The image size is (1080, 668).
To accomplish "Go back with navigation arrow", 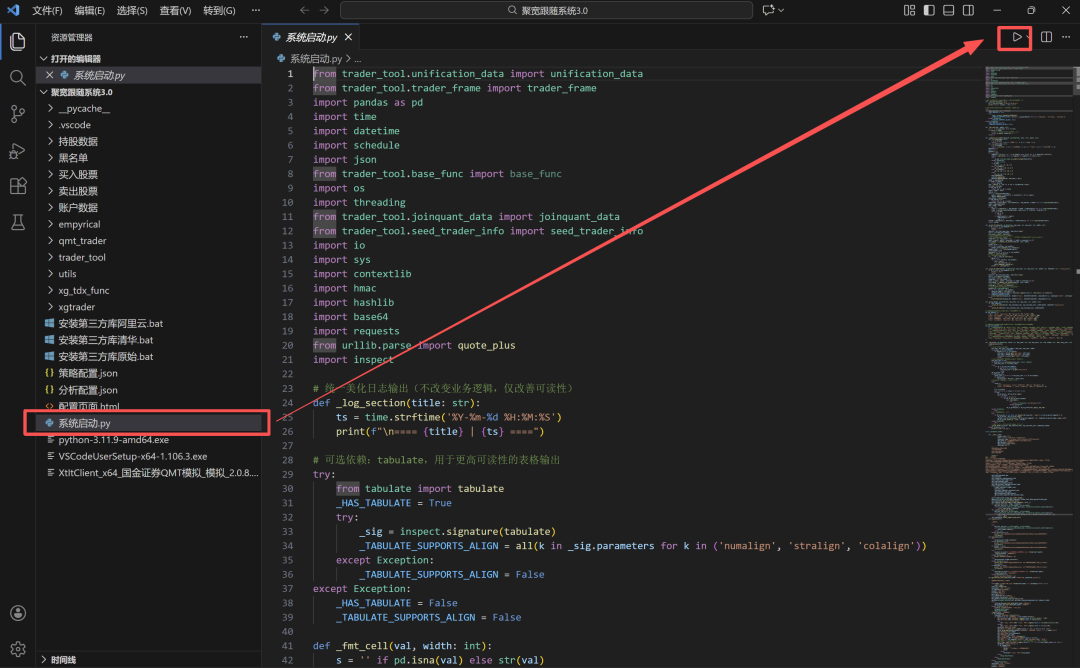I will (x=304, y=10).
